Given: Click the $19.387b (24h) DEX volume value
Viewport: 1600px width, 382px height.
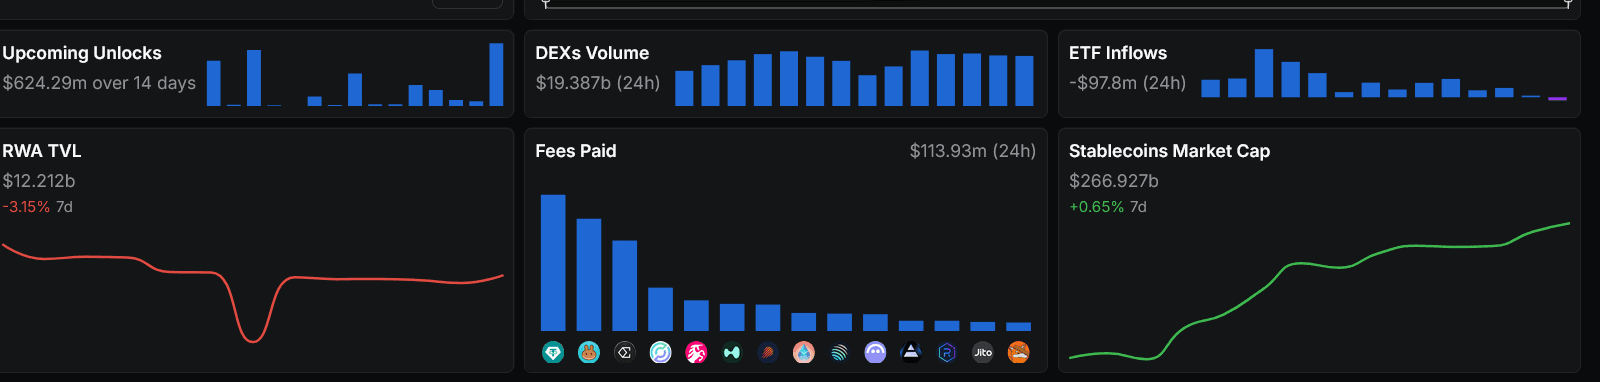Looking at the screenshot, I should pos(598,83).
